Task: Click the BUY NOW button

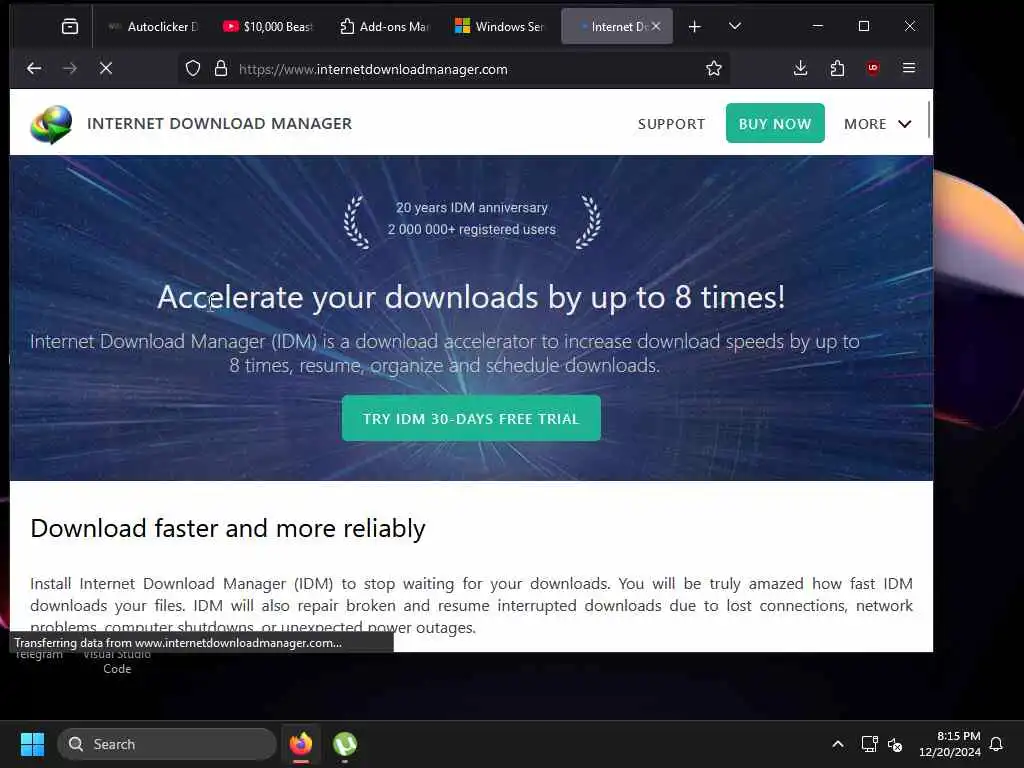Action: [x=775, y=123]
